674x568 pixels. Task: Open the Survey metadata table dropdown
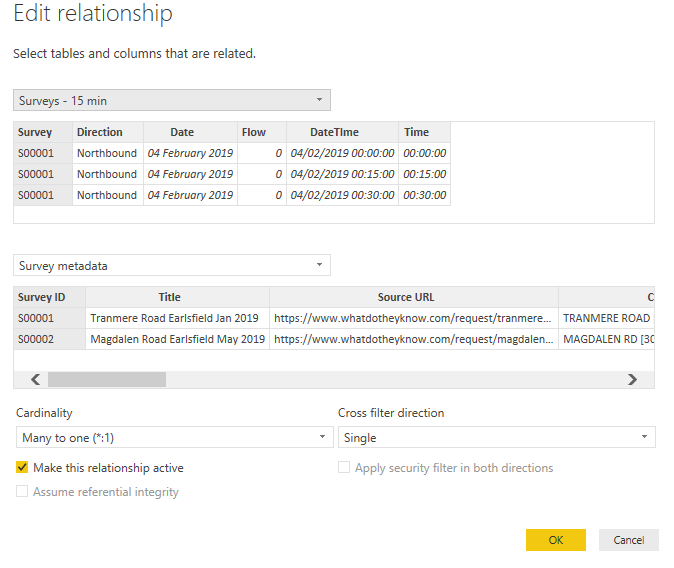coord(172,265)
